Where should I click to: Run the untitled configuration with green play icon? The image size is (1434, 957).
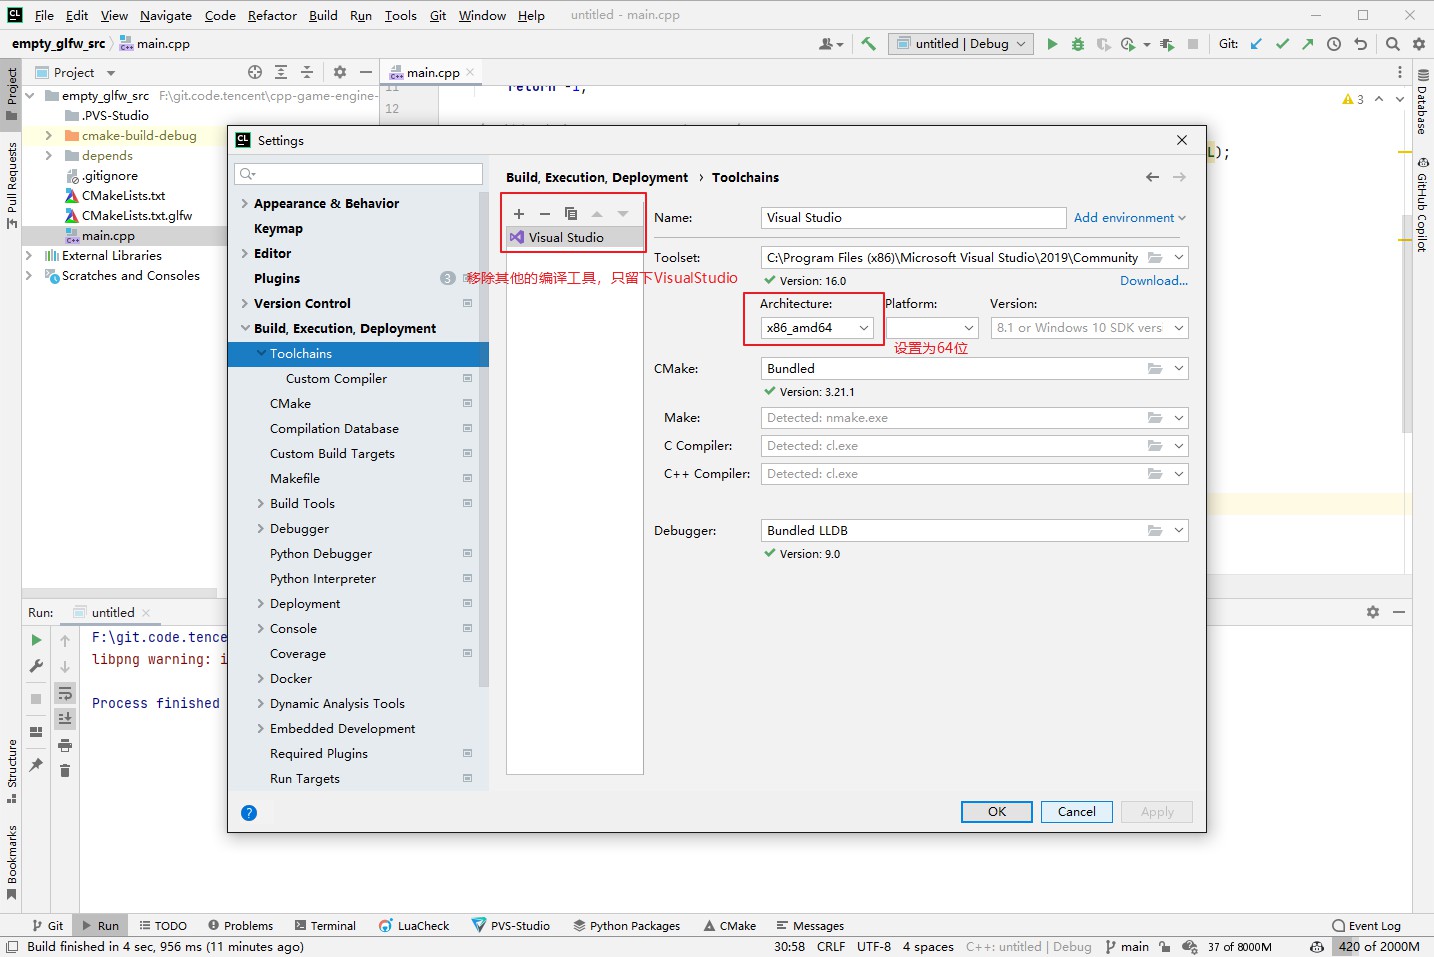point(1052,44)
